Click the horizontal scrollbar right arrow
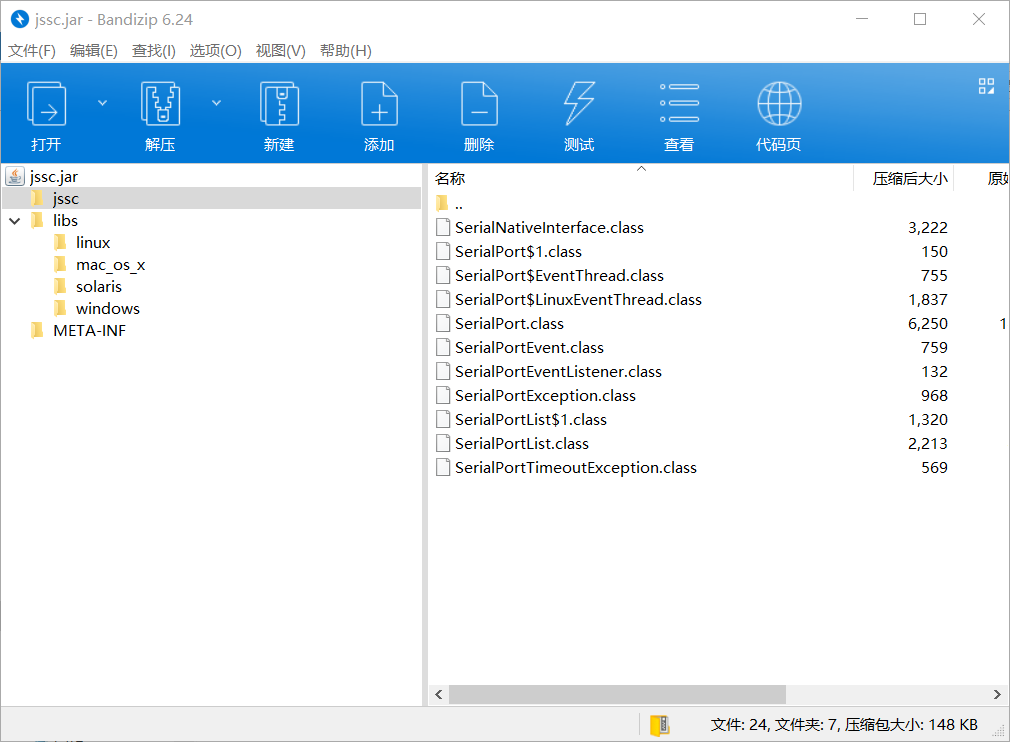Screen dimensions: 1010x742 996,694
